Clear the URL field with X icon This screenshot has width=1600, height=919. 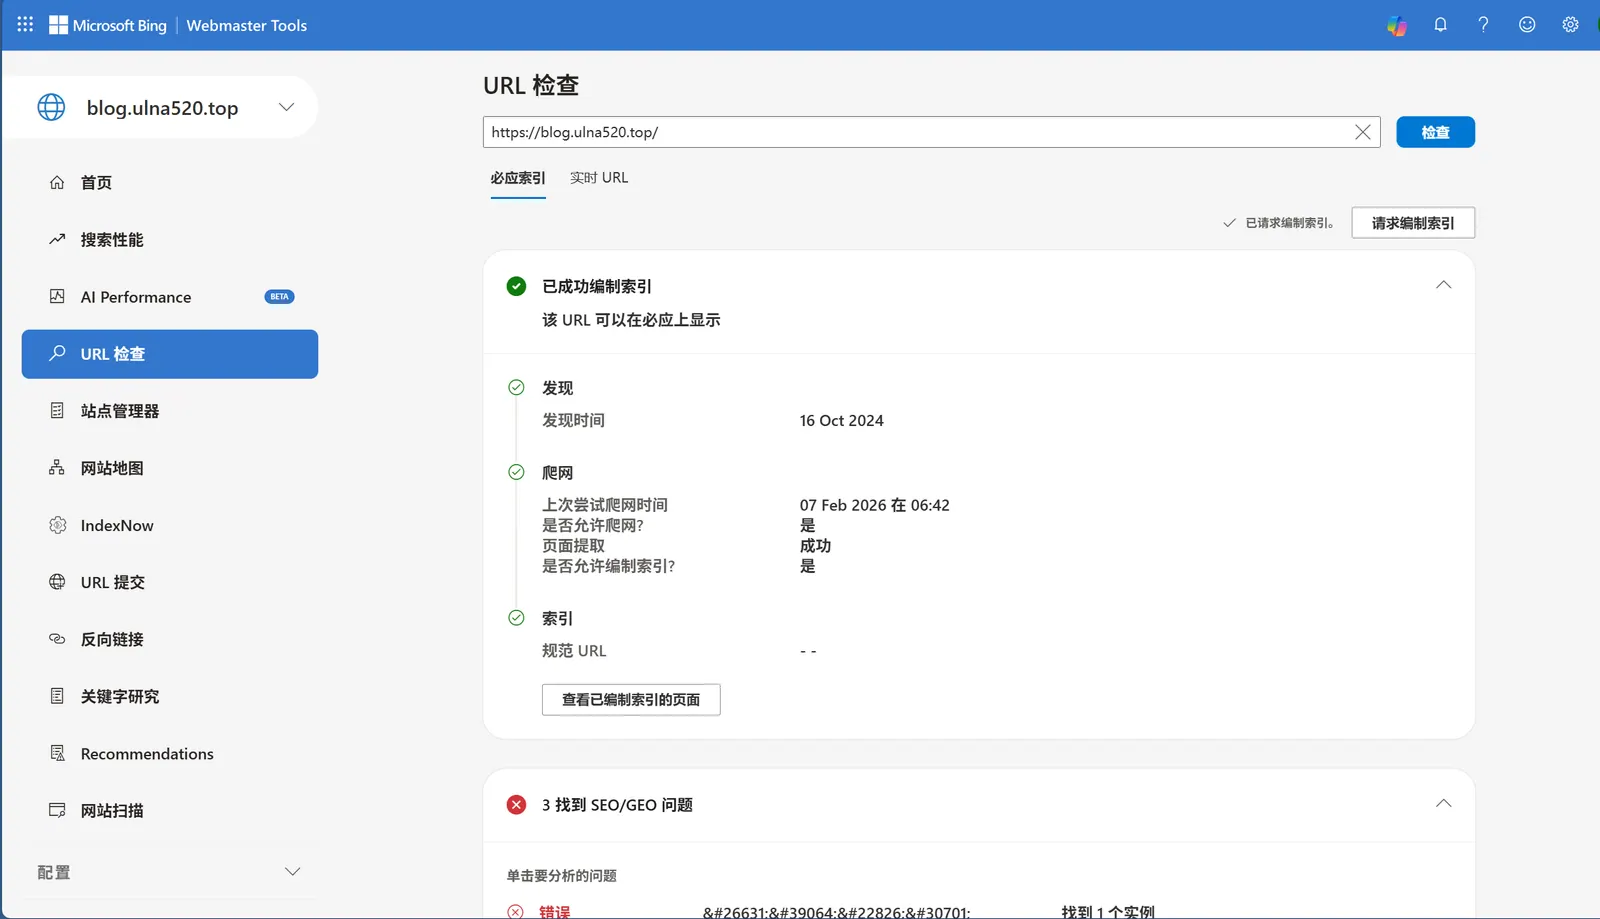1362,132
